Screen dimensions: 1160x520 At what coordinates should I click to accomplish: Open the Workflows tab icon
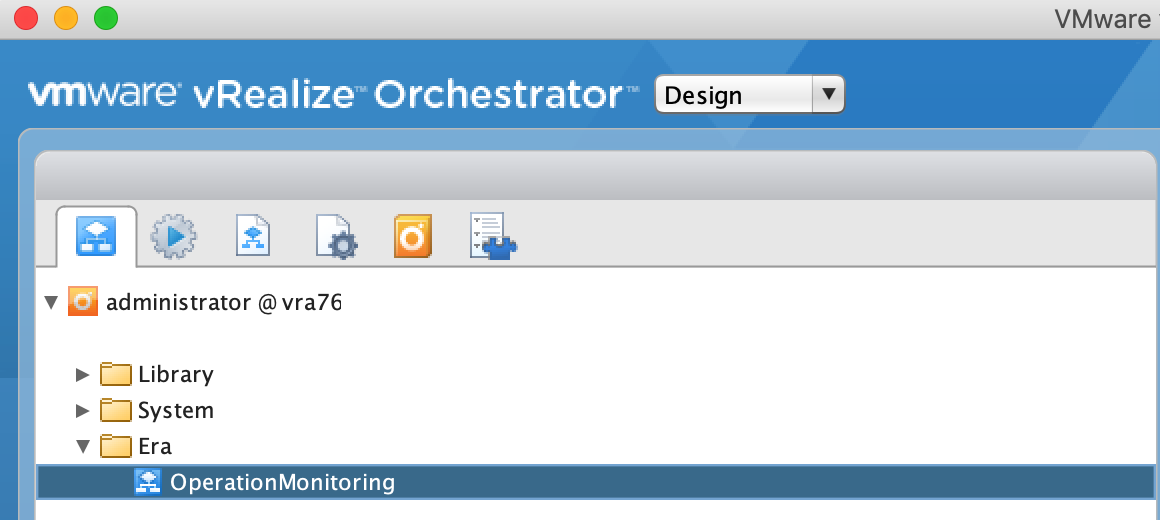(x=95, y=236)
